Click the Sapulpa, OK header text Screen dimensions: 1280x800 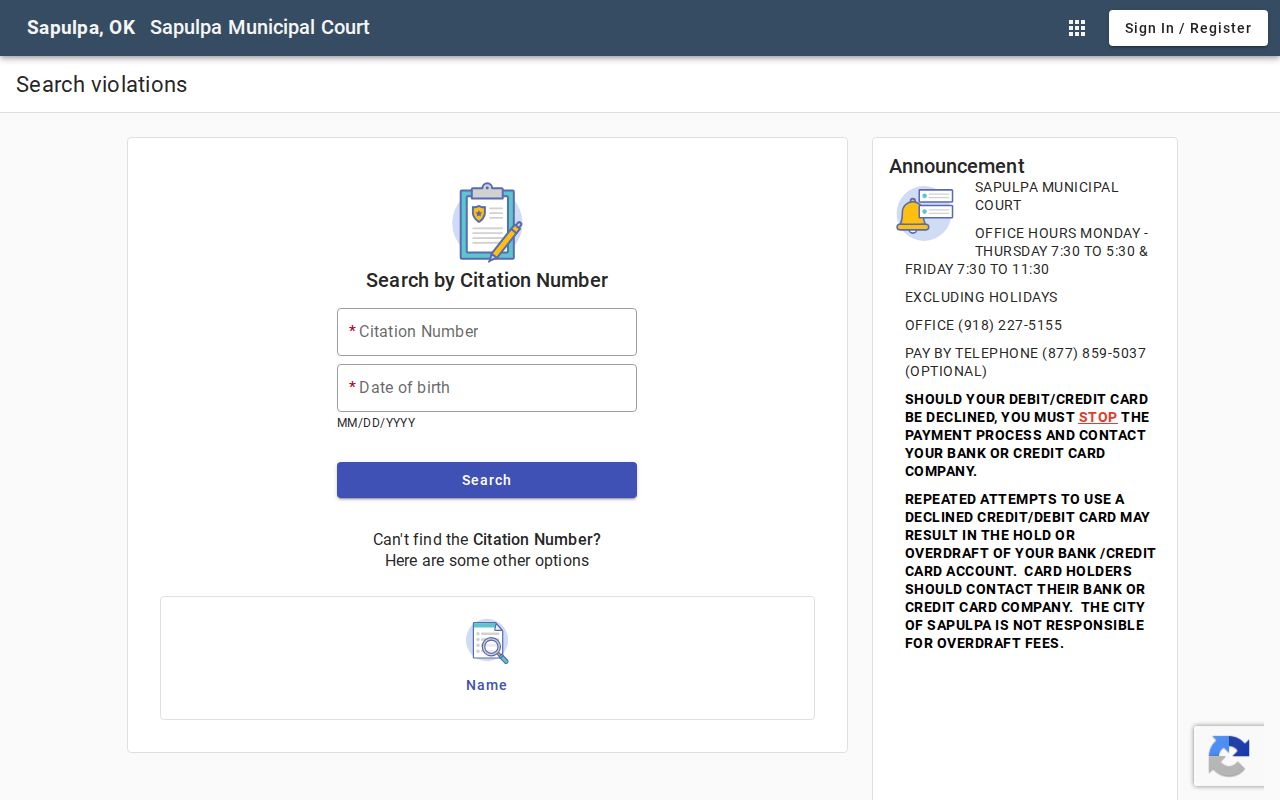pos(81,27)
